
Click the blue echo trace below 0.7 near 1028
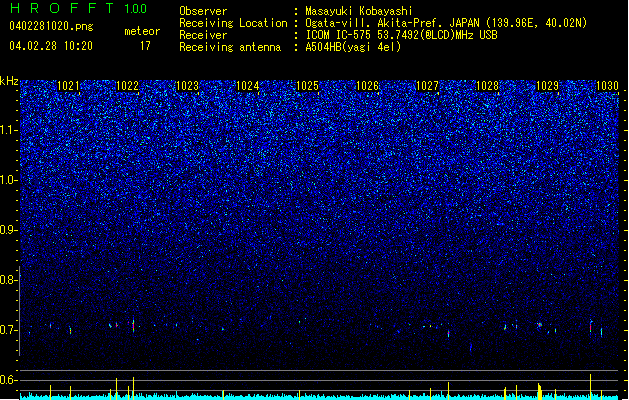471,347
